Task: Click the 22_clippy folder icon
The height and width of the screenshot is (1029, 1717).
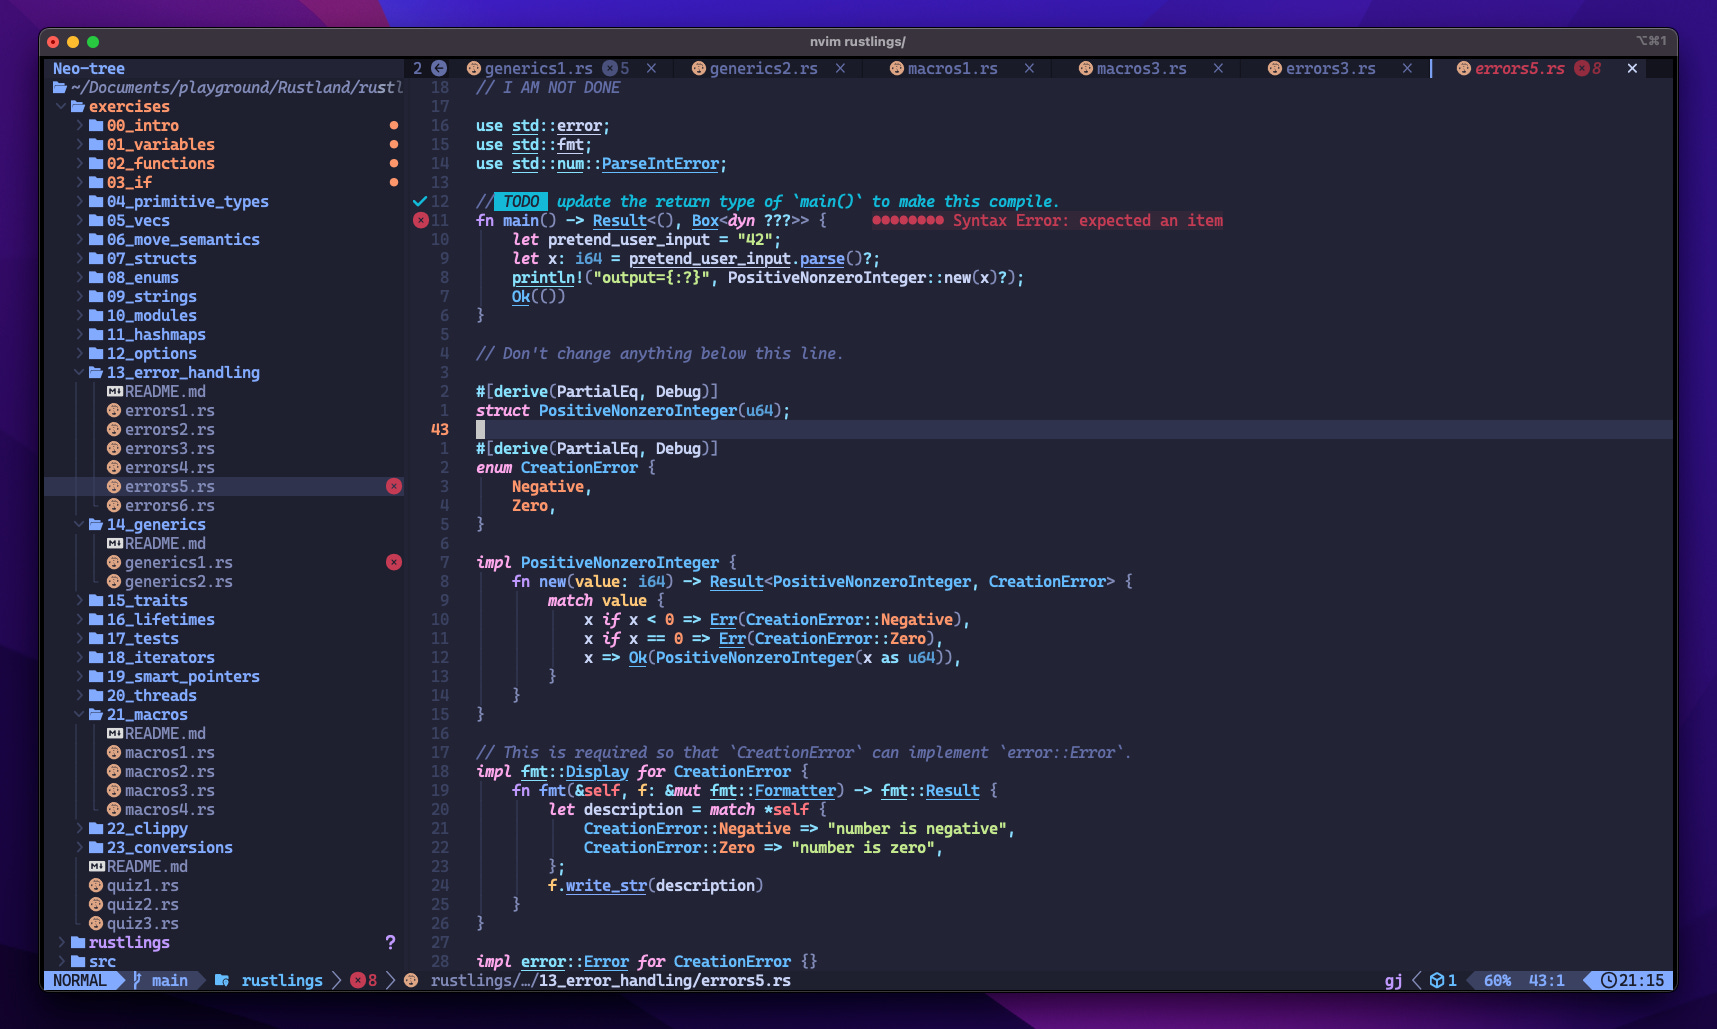Action: click(96, 828)
